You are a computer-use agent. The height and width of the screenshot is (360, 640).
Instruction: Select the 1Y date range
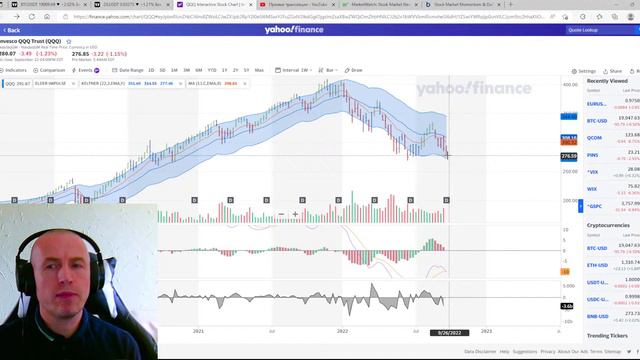(x=224, y=70)
